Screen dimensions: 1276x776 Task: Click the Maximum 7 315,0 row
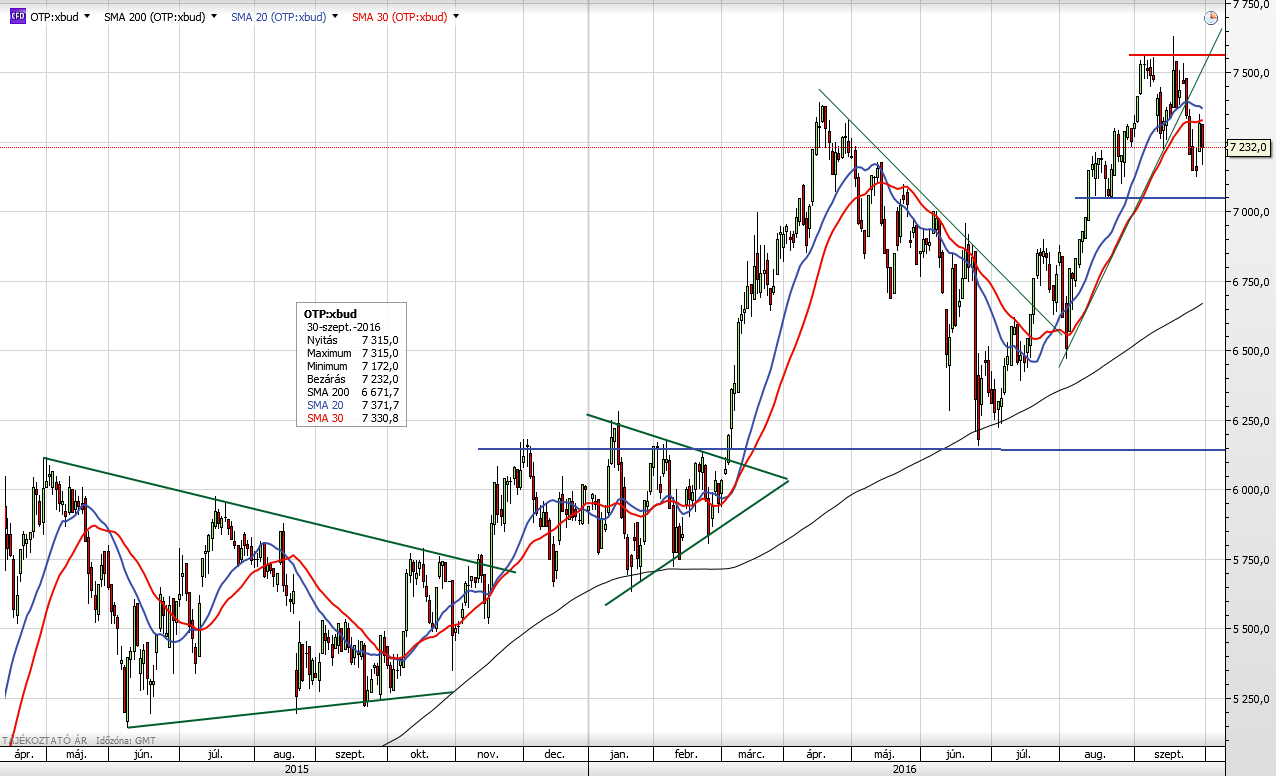point(352,353)
